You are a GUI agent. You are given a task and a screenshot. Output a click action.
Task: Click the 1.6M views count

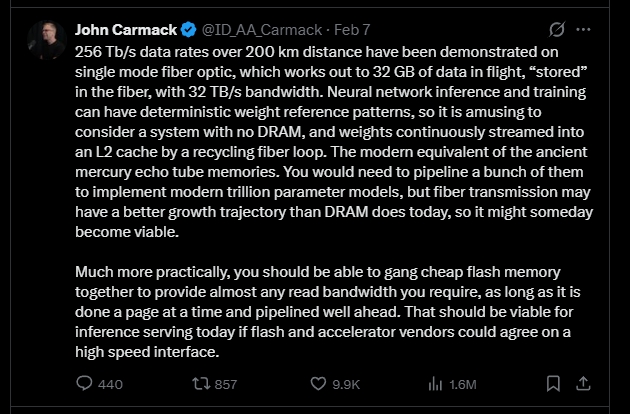pos(462,383)
